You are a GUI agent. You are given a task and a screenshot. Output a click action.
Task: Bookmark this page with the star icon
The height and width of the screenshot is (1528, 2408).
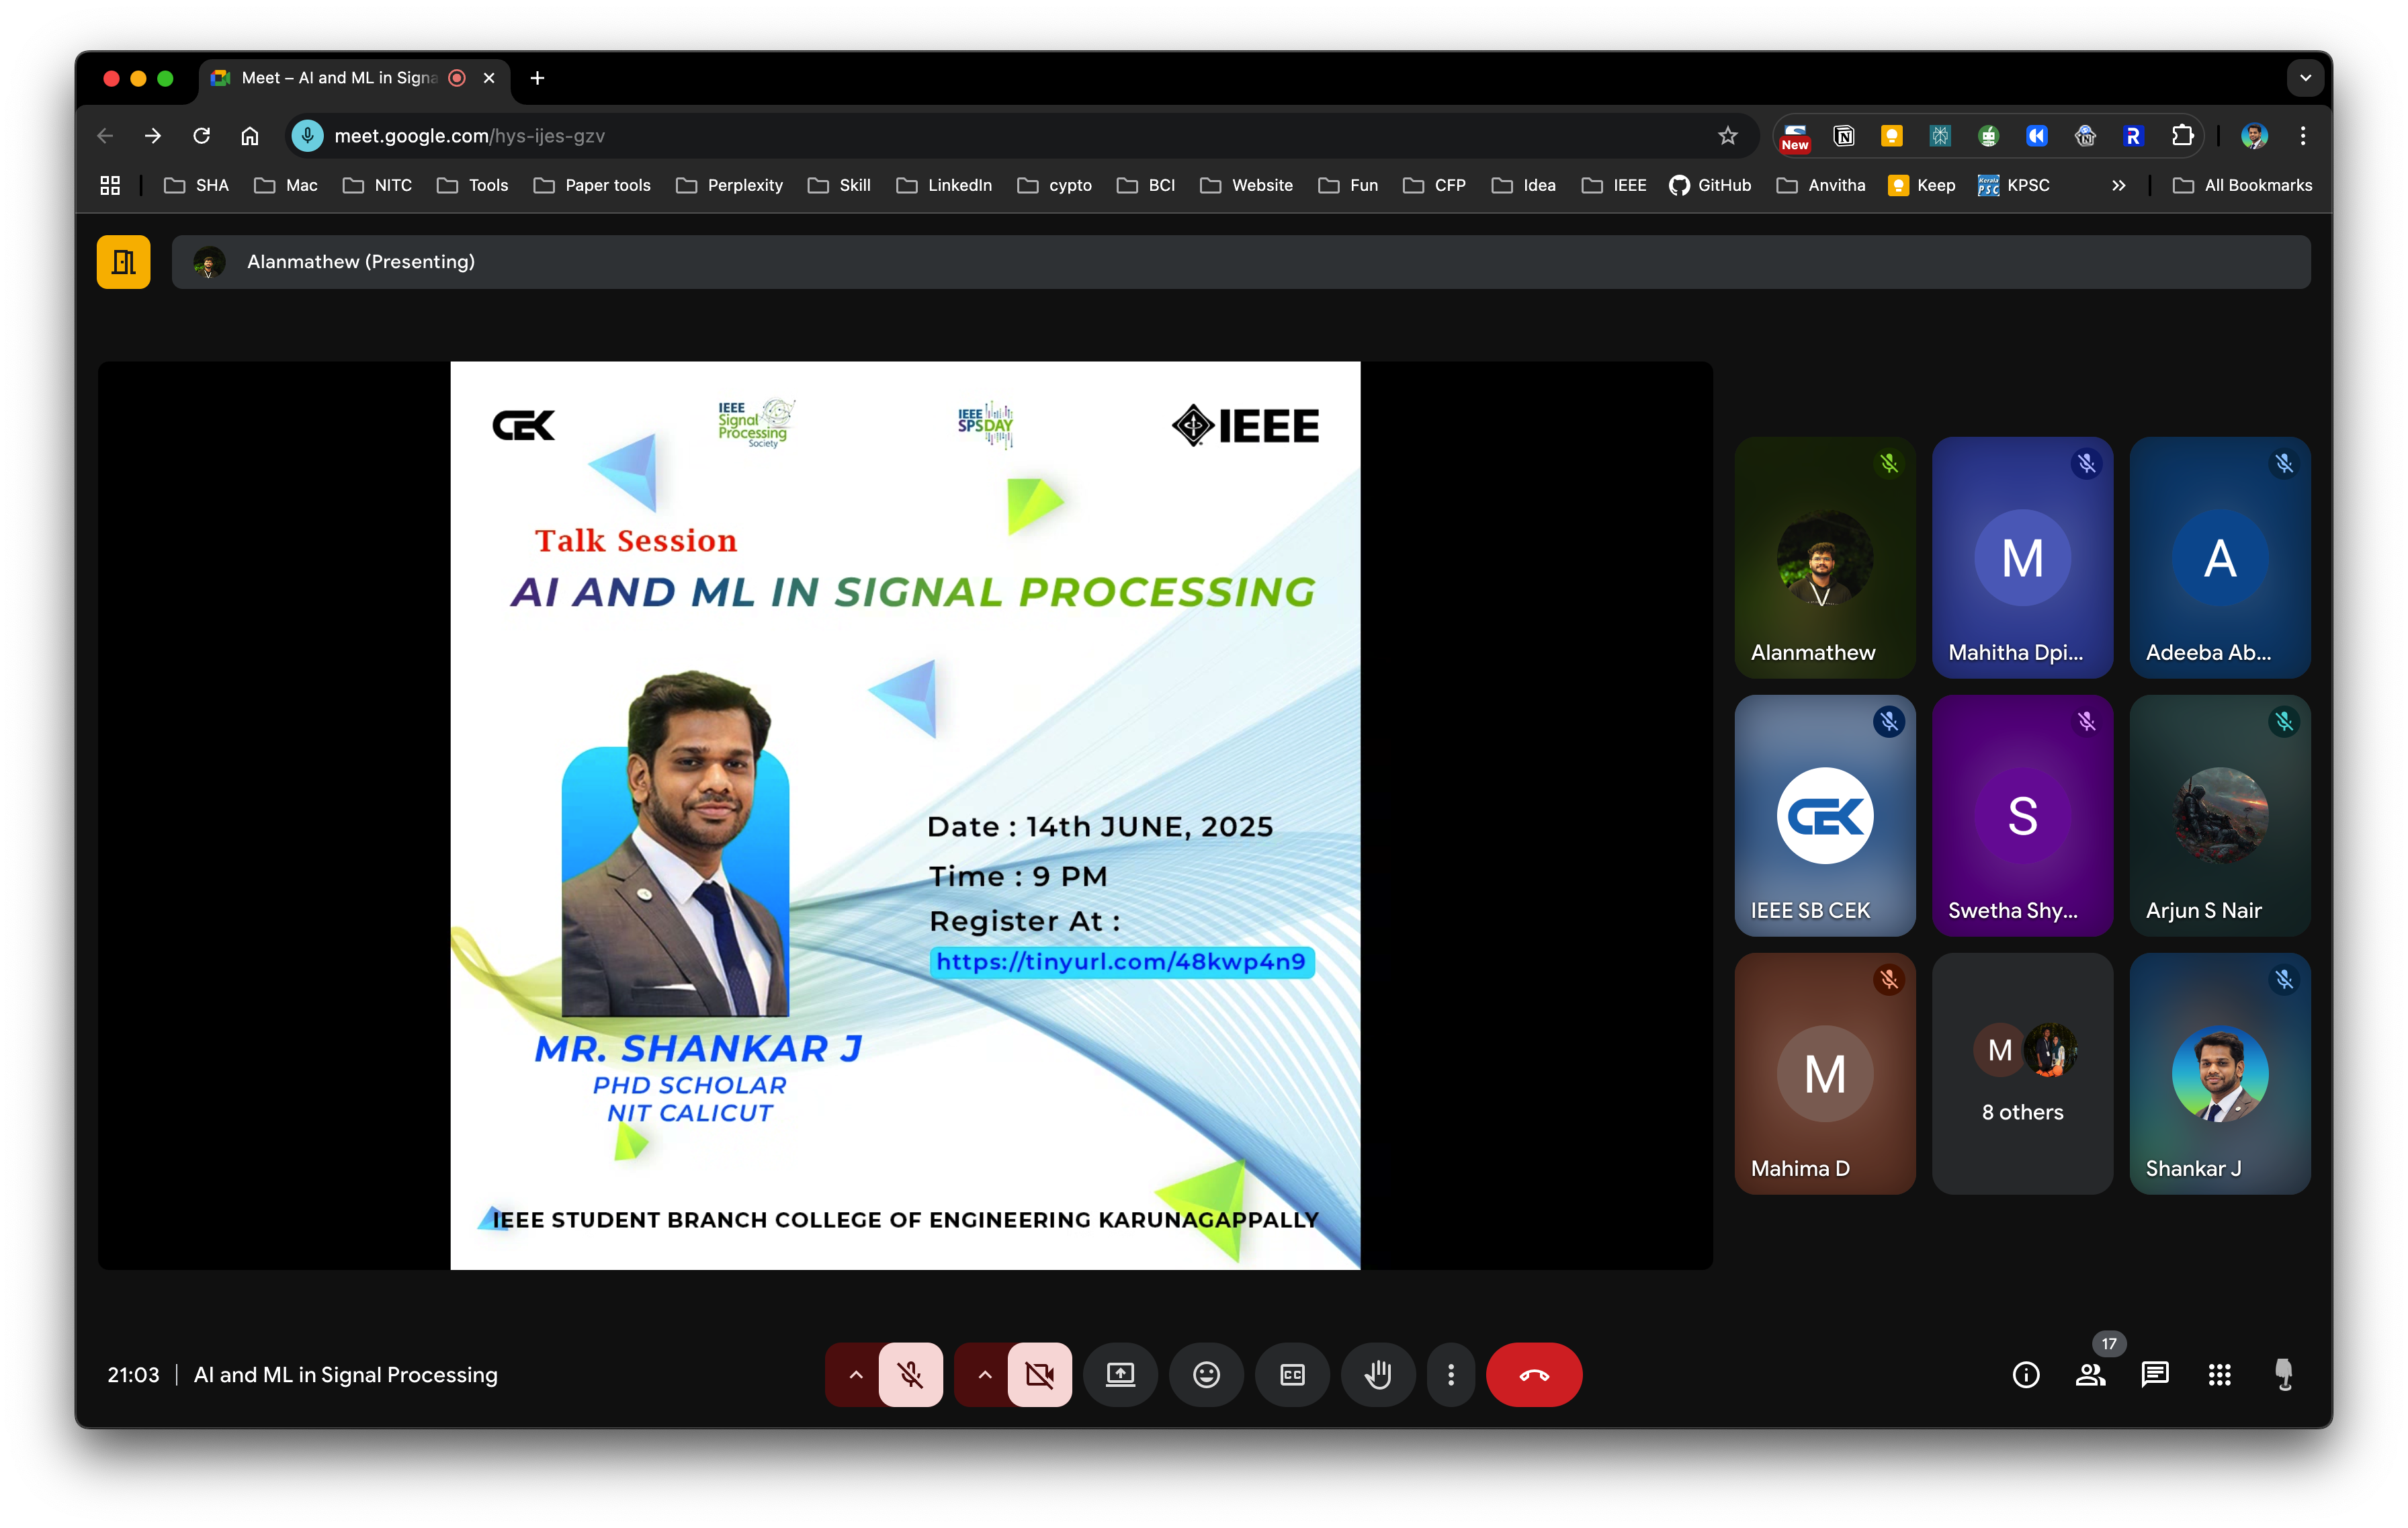click(x=1727, y=136)
